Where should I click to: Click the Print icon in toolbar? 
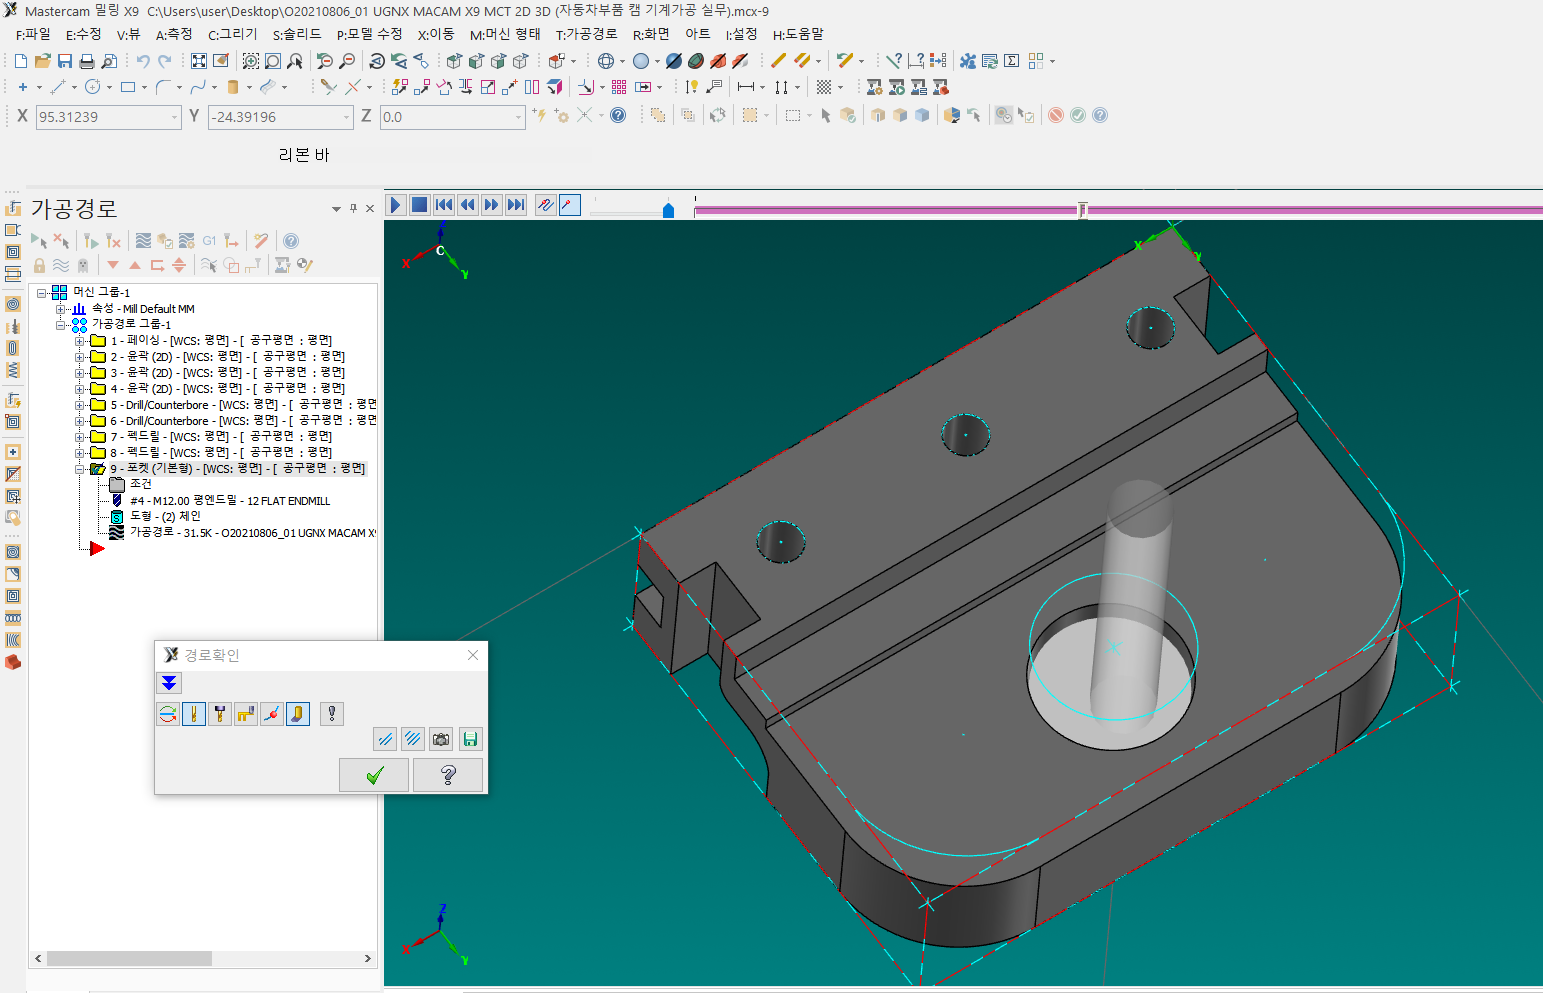[x=87, y=61]
